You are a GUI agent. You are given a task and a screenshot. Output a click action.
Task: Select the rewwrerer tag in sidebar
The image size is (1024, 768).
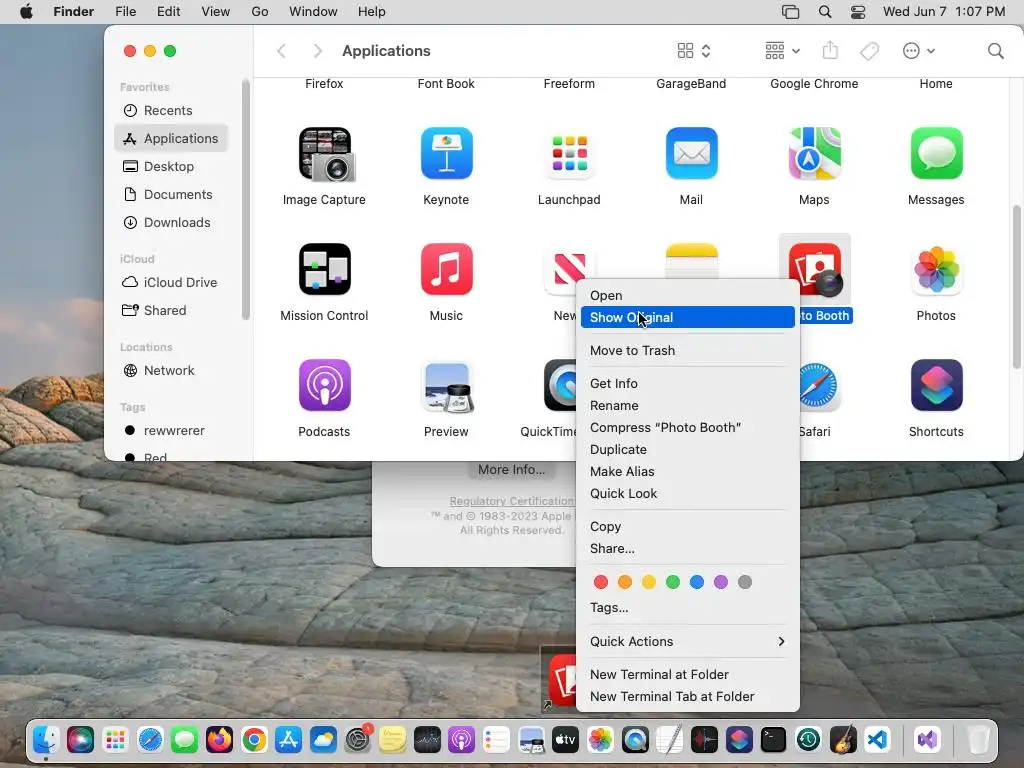(x=171, y=431)
